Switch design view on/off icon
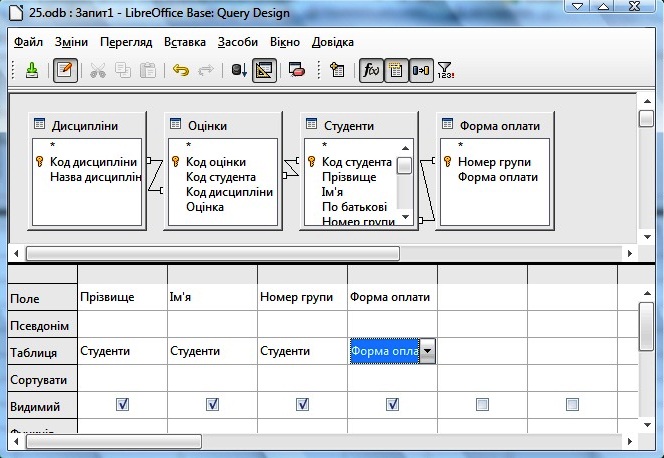 pyautogui.click(x=265, y=70)
